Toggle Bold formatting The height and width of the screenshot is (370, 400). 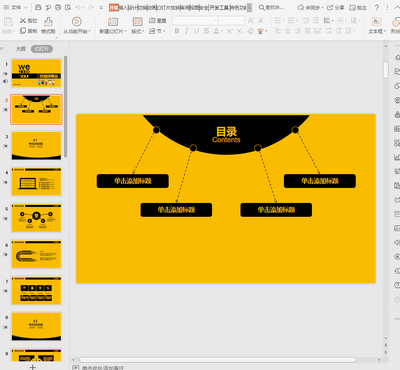177,31
